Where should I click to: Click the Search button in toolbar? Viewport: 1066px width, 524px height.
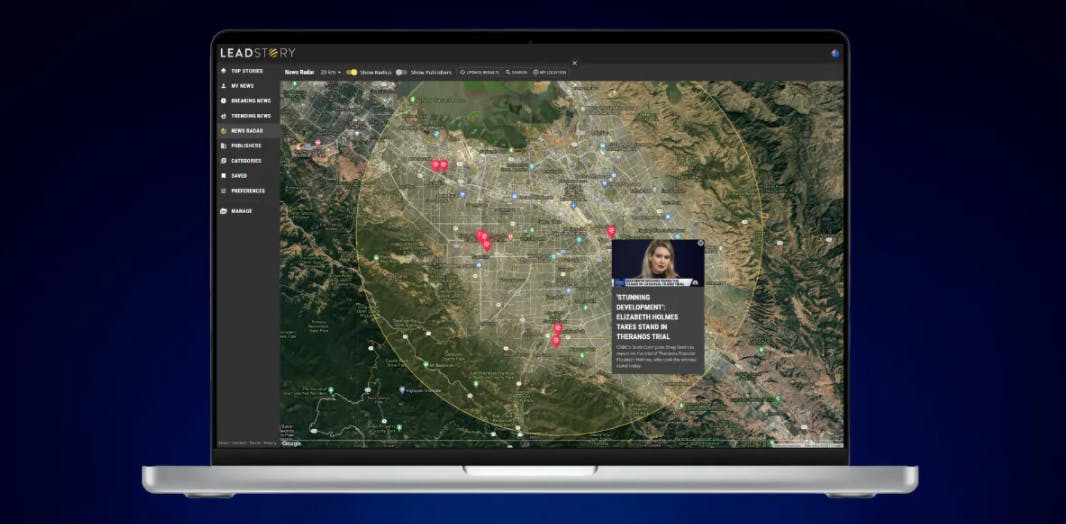(x=517, y=72)
